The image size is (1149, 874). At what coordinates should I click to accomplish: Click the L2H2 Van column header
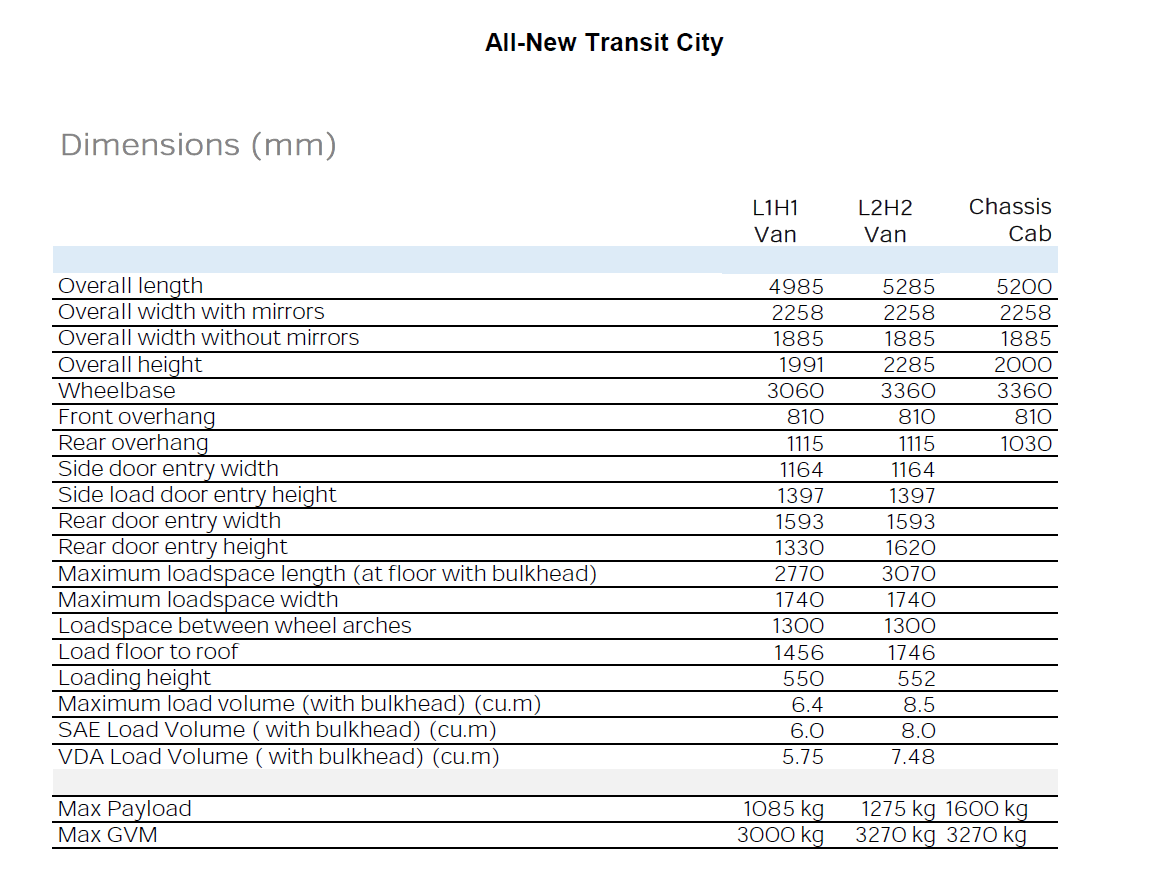(886, 220)
